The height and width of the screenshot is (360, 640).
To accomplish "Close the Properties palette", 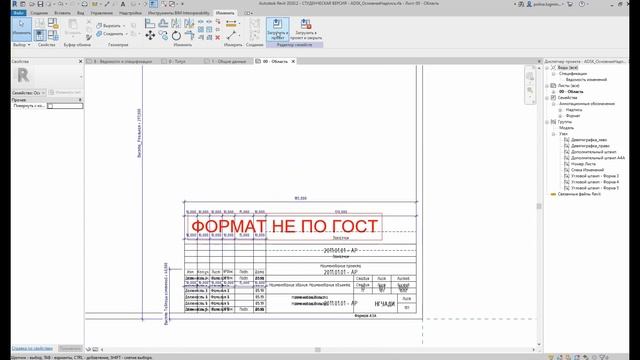I will coord(80,61).
